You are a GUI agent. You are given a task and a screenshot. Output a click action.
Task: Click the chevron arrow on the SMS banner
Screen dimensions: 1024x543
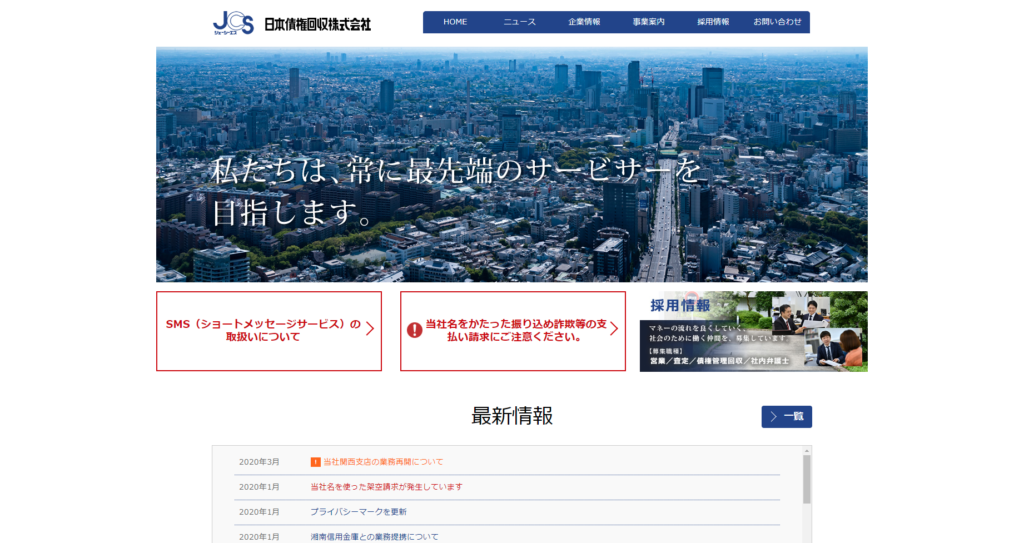pyautogui.click(x=370, y=330)
